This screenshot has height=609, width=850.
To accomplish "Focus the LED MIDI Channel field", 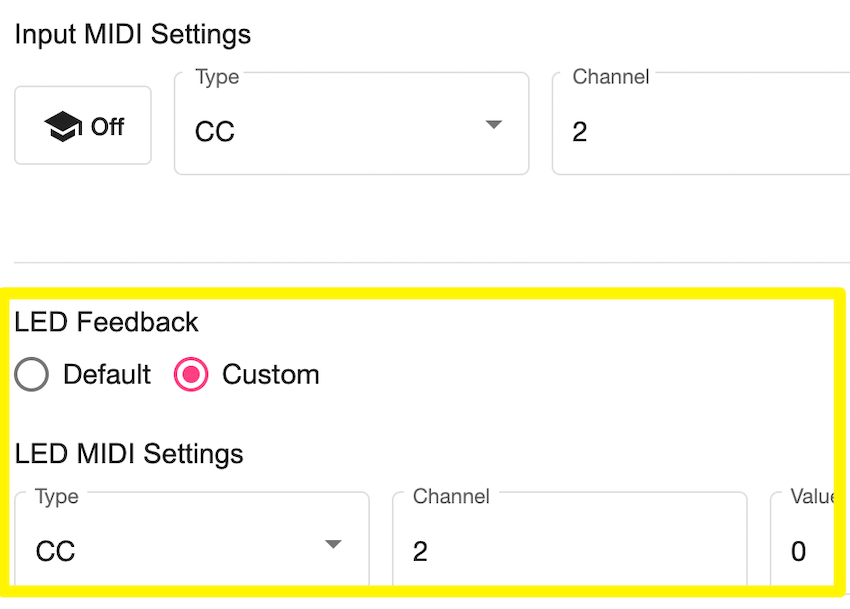I will pos(568,550).
